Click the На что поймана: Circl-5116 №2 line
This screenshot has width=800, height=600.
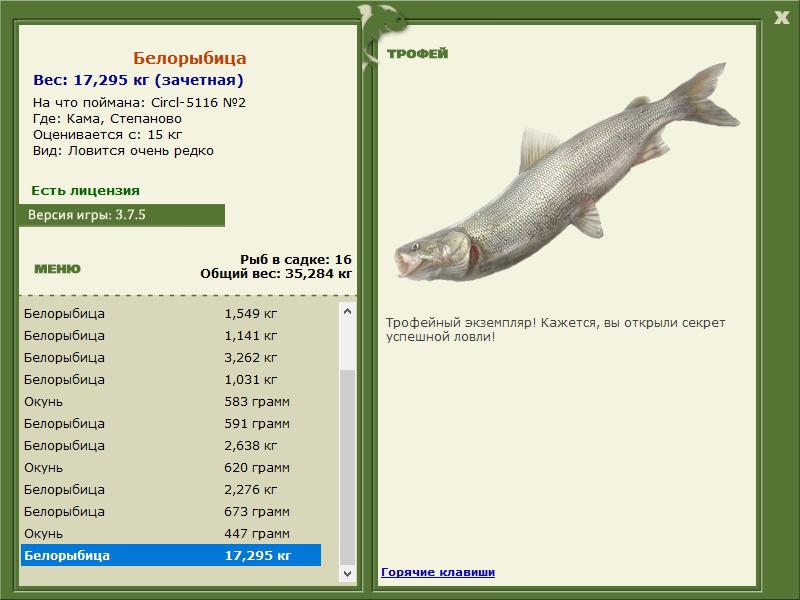tap(139, 103)
